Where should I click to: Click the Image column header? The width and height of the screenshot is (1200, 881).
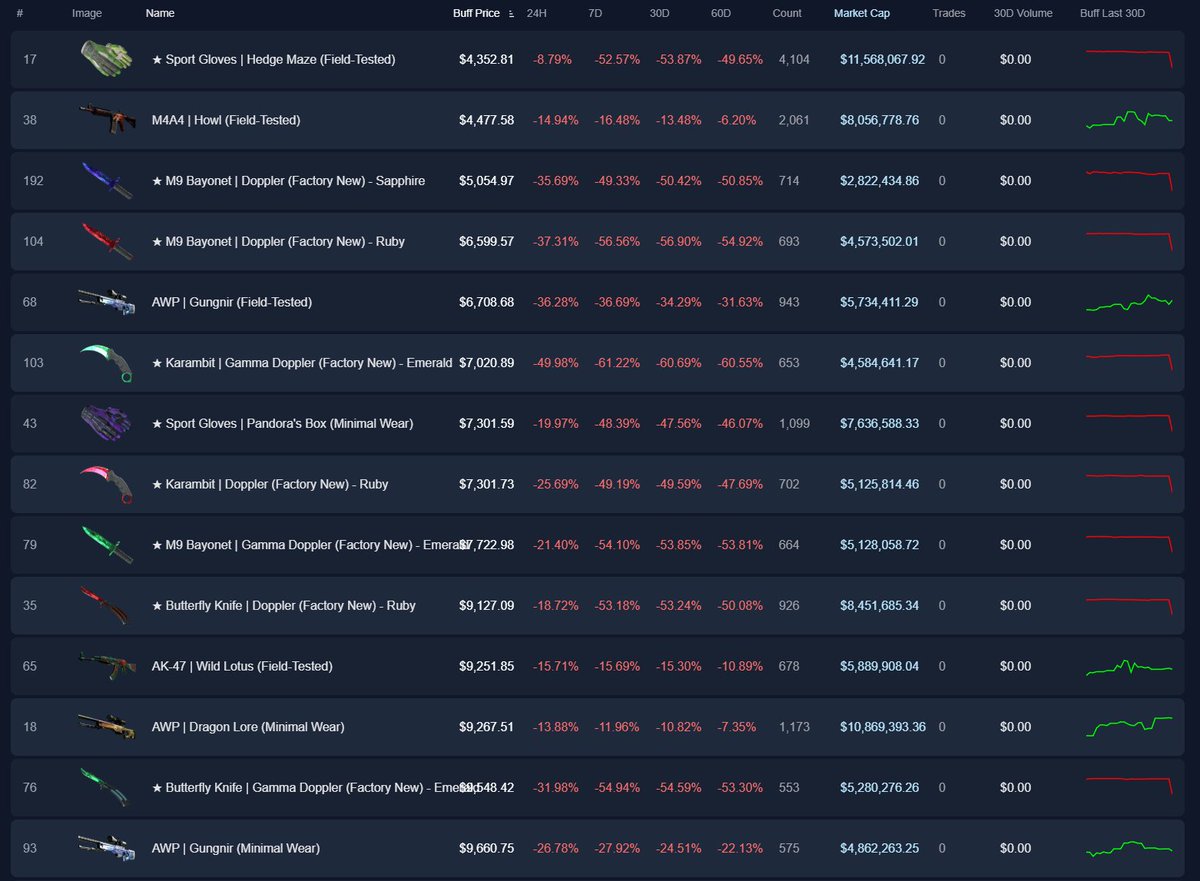87,14
